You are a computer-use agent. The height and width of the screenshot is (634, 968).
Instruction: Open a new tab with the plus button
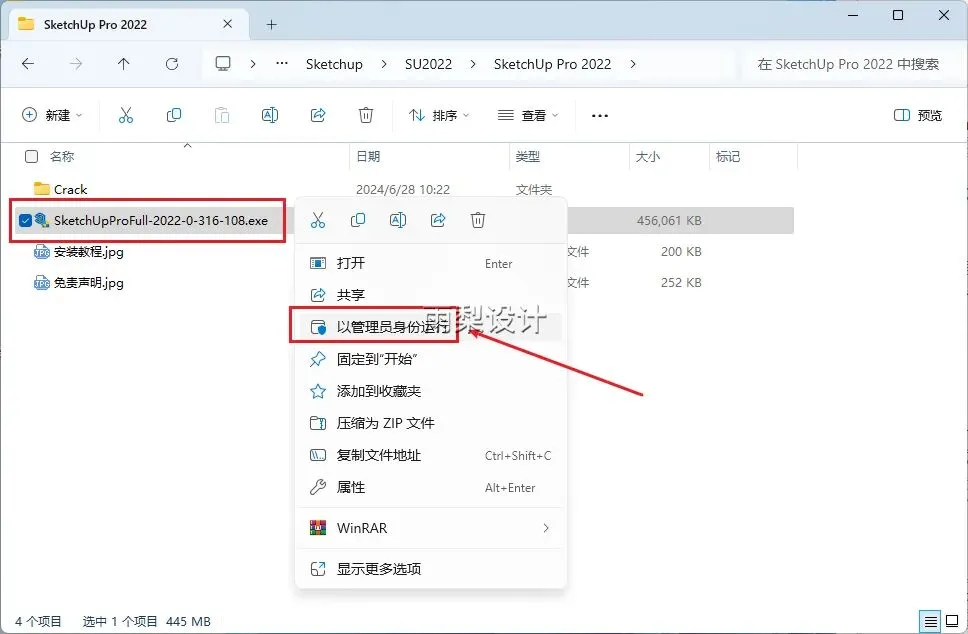272,25
